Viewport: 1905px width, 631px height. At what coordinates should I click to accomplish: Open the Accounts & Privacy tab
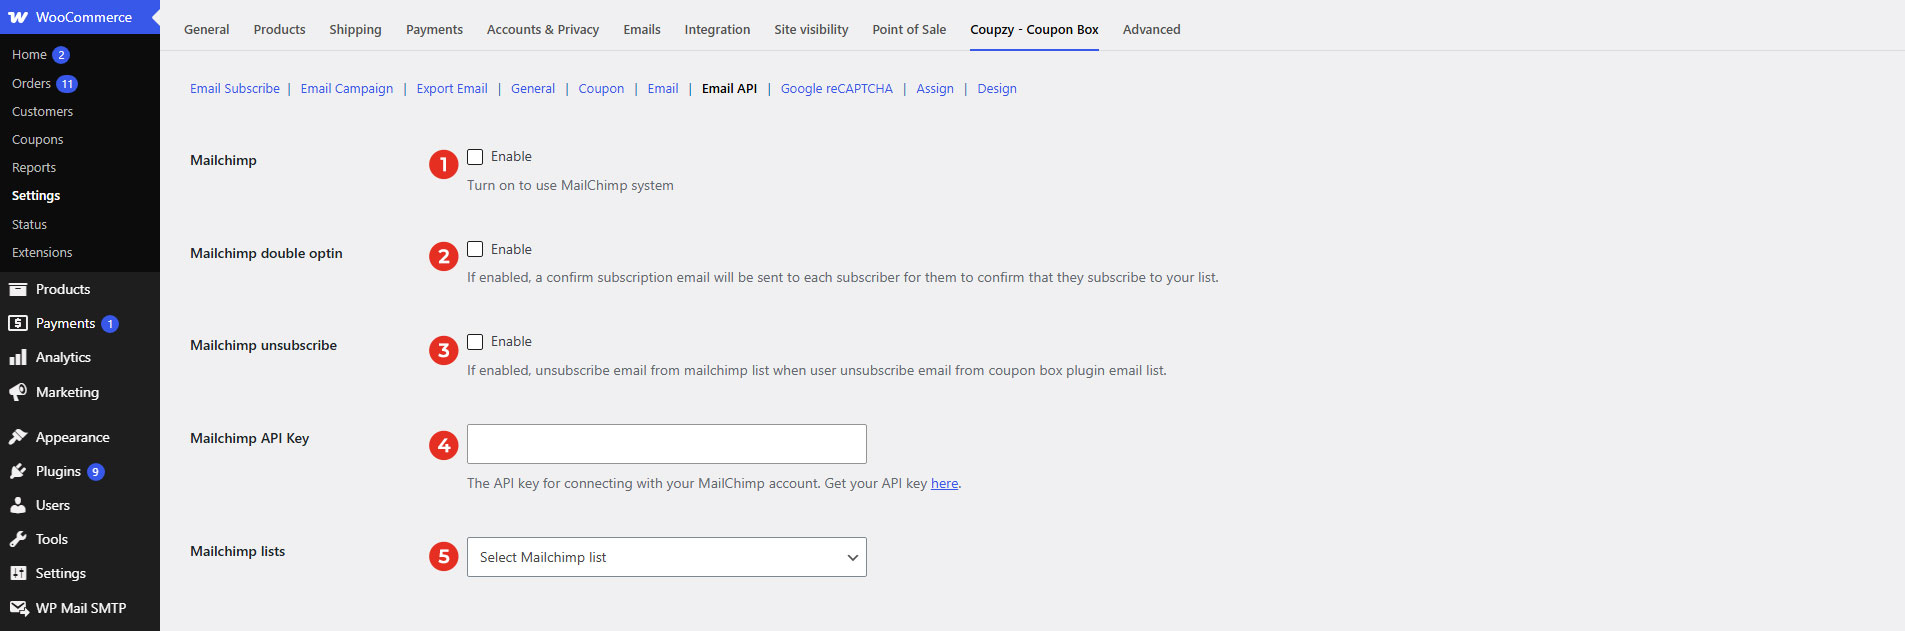pyautogui.click(x=543, y=29)
